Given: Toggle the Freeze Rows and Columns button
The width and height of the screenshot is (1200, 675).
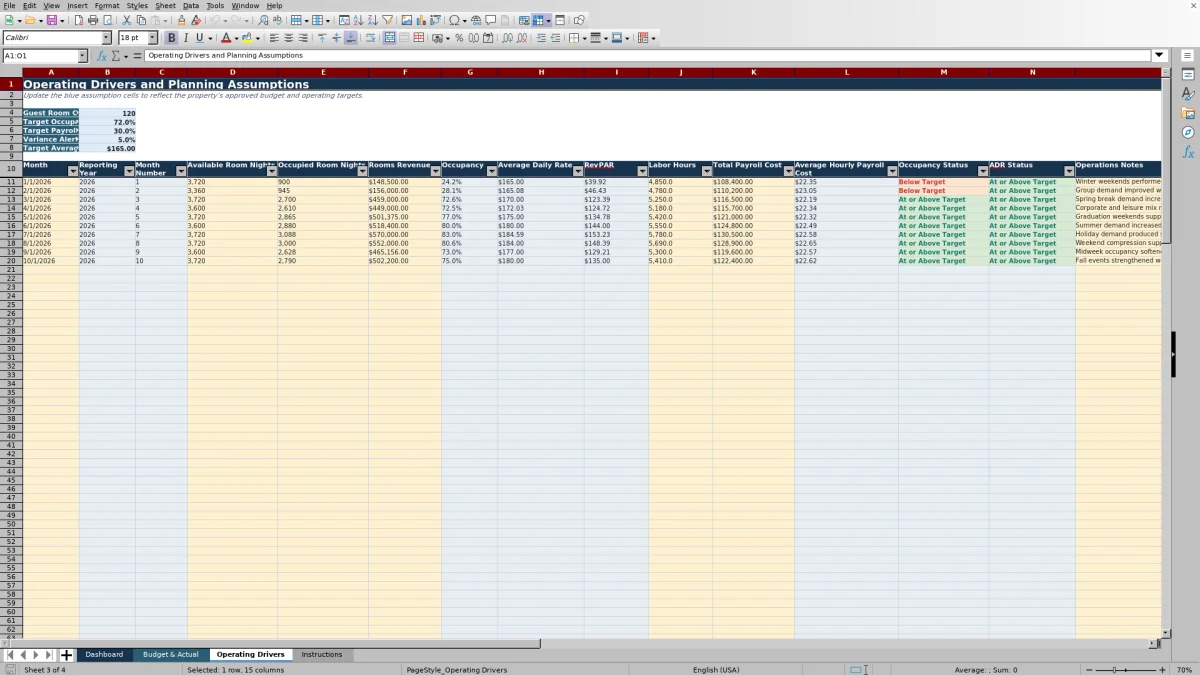Looking at the screenshot, I should pos(538,20).
